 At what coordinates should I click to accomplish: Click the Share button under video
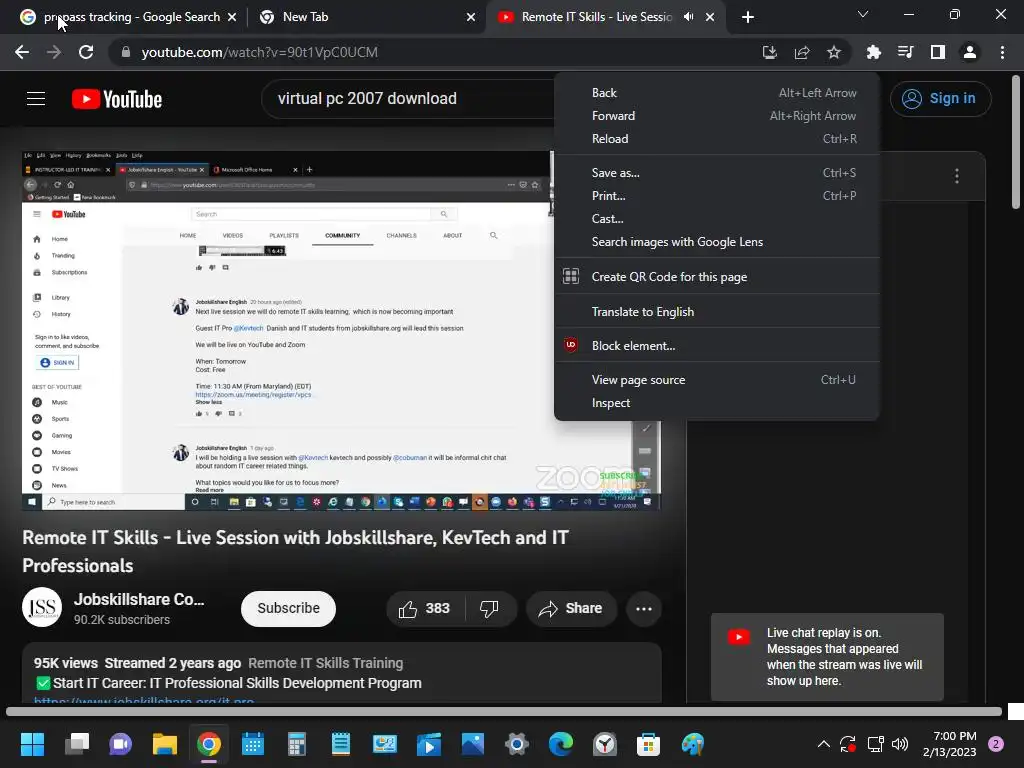coord(571,609)
